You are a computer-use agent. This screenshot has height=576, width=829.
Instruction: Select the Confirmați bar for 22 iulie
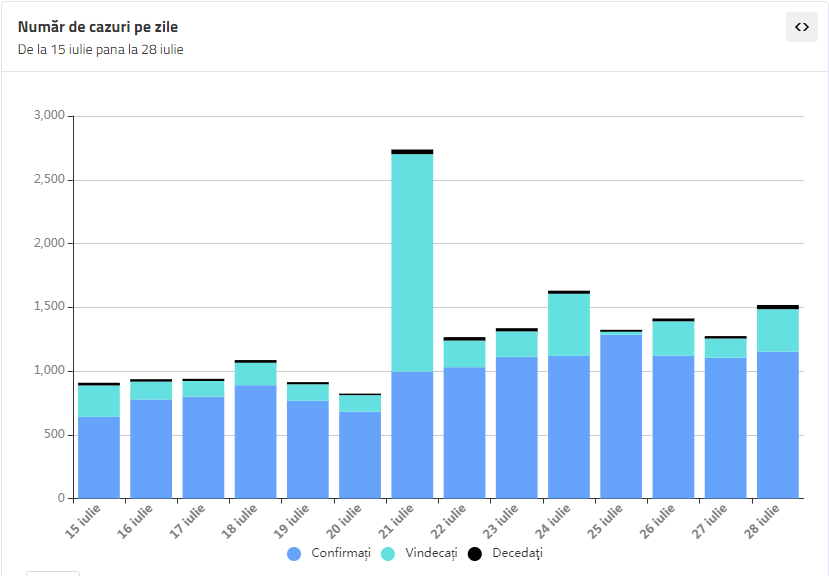click(x=464, y=433)
